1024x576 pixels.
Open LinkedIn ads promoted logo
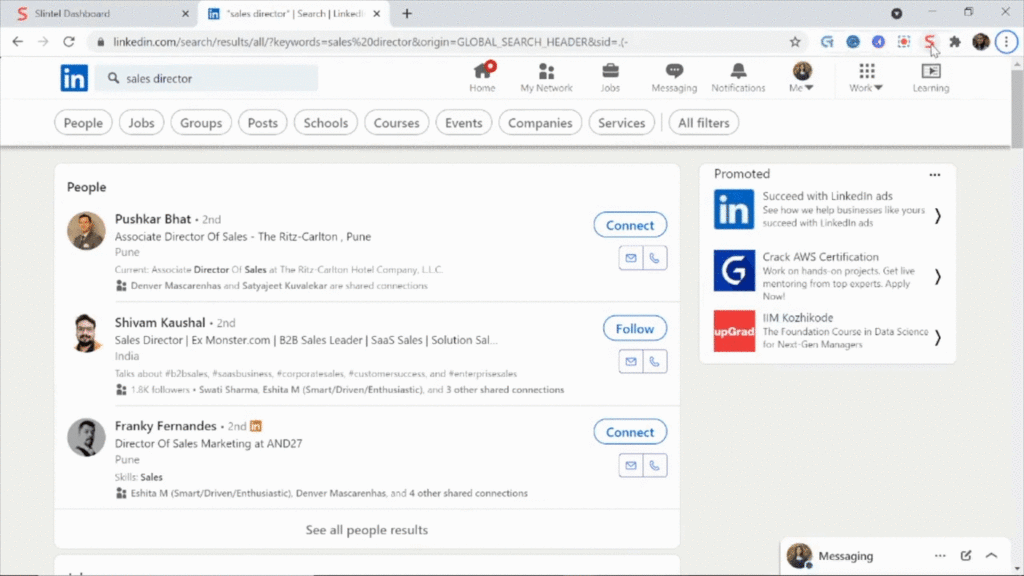(x=734, y=210)
